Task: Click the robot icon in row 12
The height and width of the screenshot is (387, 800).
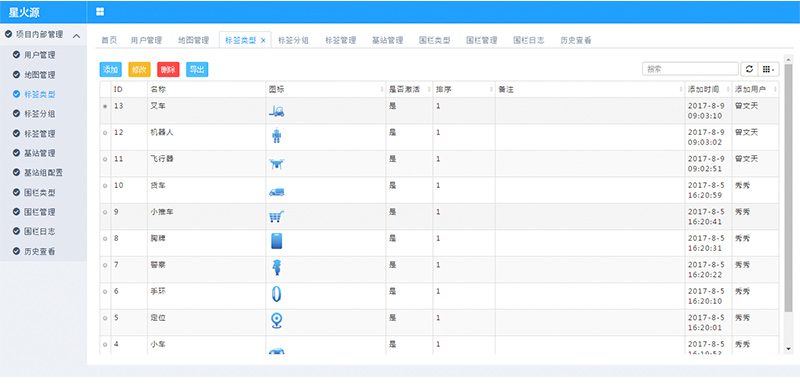Action: point(277,136)
